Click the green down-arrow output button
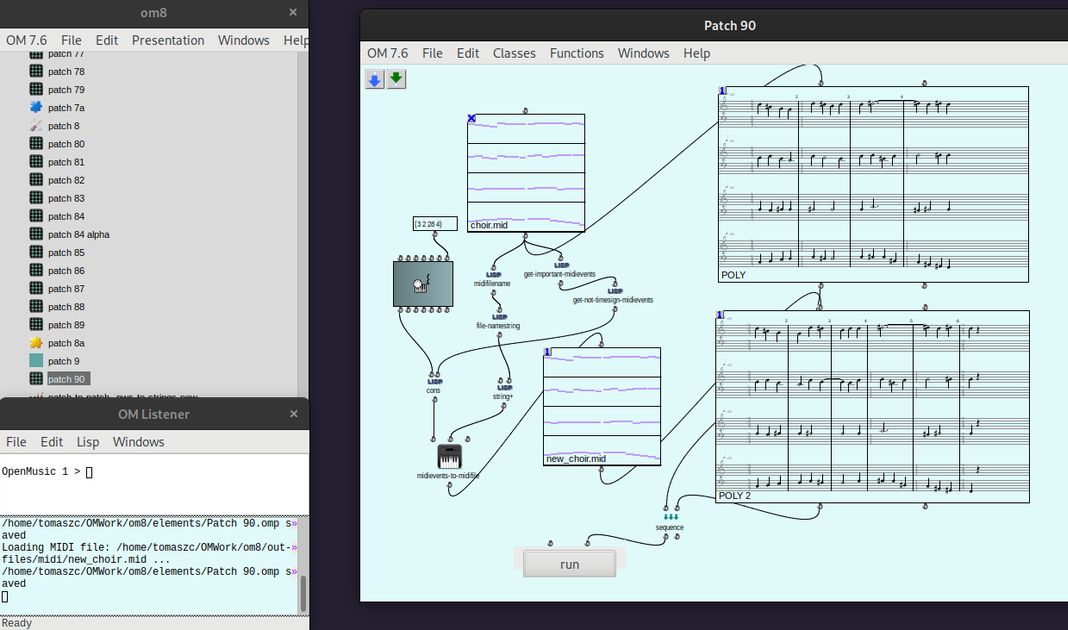This screenshot has height=630, width=1068. [x=397, y=80]
